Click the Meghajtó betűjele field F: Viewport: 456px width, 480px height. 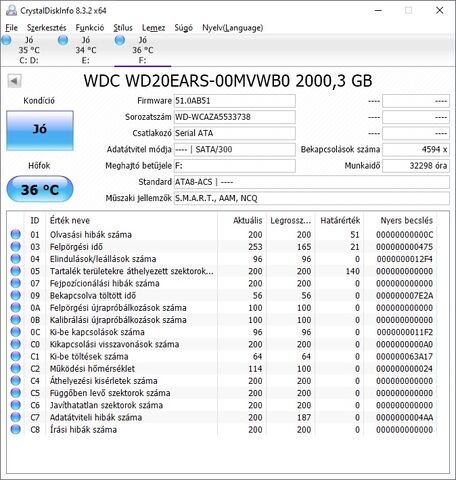click(x=235, y=166)
